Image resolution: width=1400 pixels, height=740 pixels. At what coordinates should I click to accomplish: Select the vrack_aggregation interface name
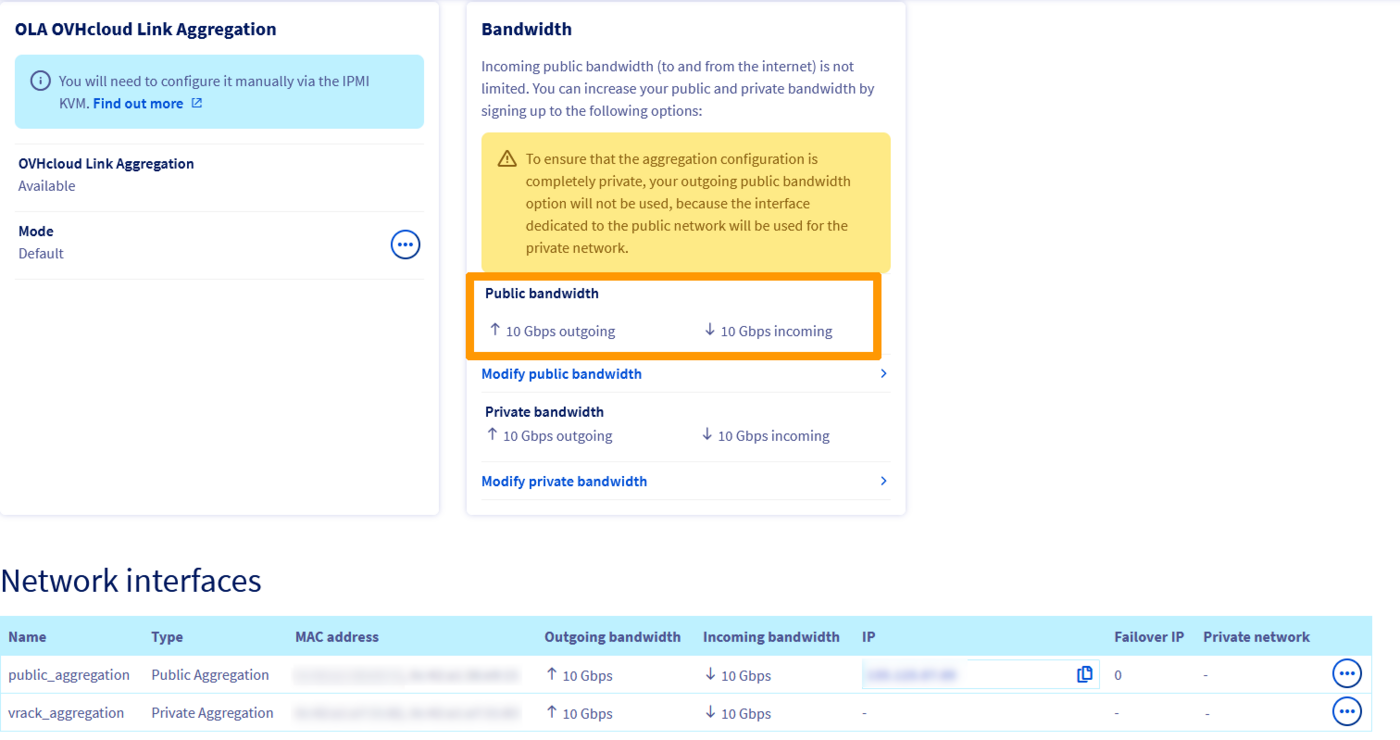click(66, 713)
